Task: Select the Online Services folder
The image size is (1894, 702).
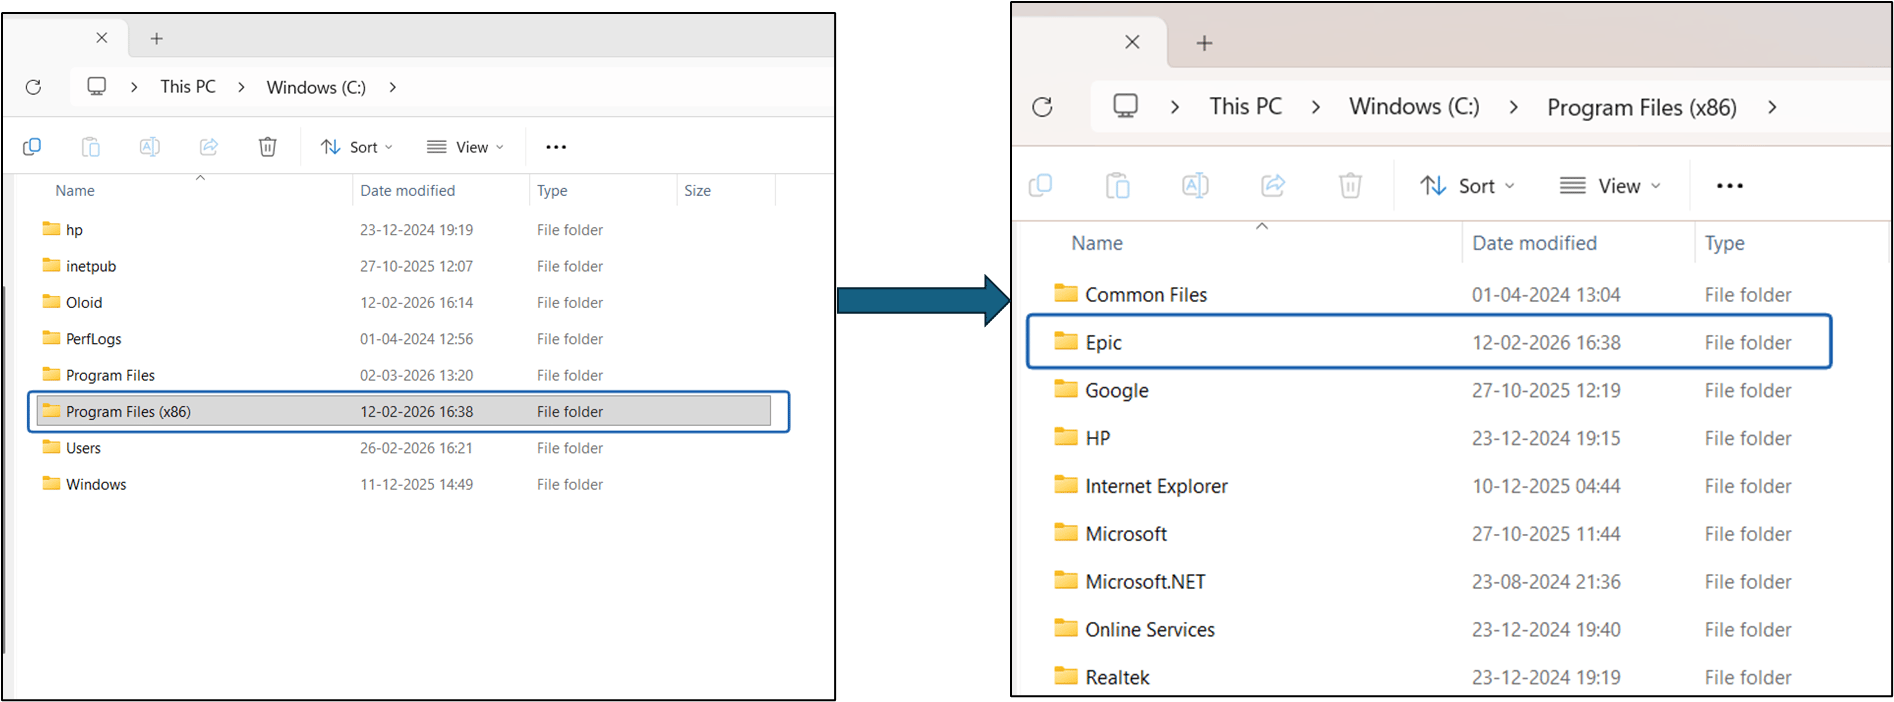Action: click(1430, 629)
